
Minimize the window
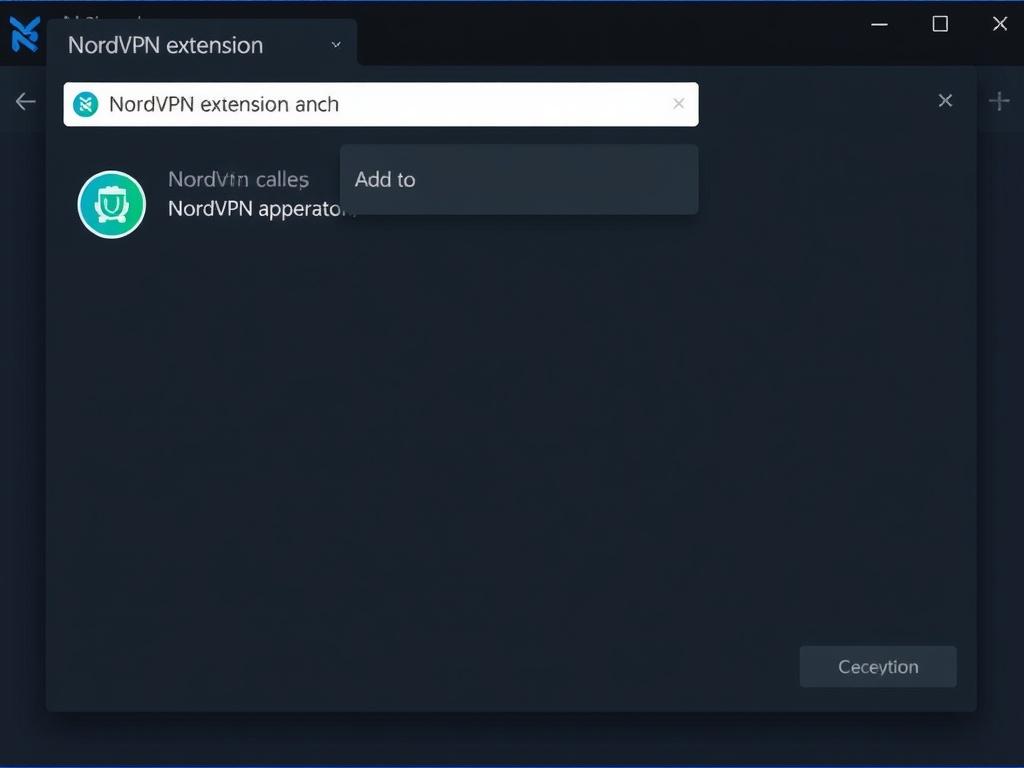880,25
